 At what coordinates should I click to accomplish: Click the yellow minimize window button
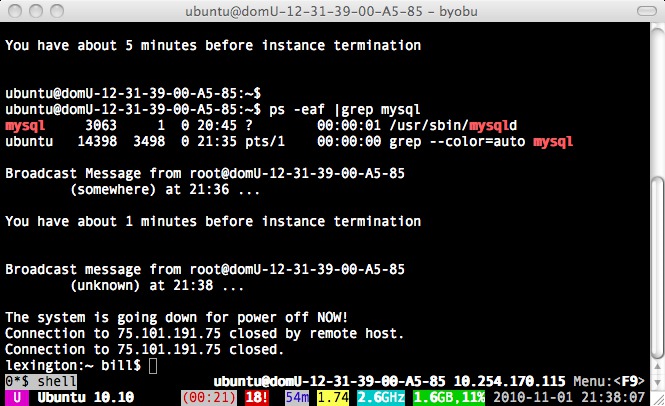(x=35, y=11)
